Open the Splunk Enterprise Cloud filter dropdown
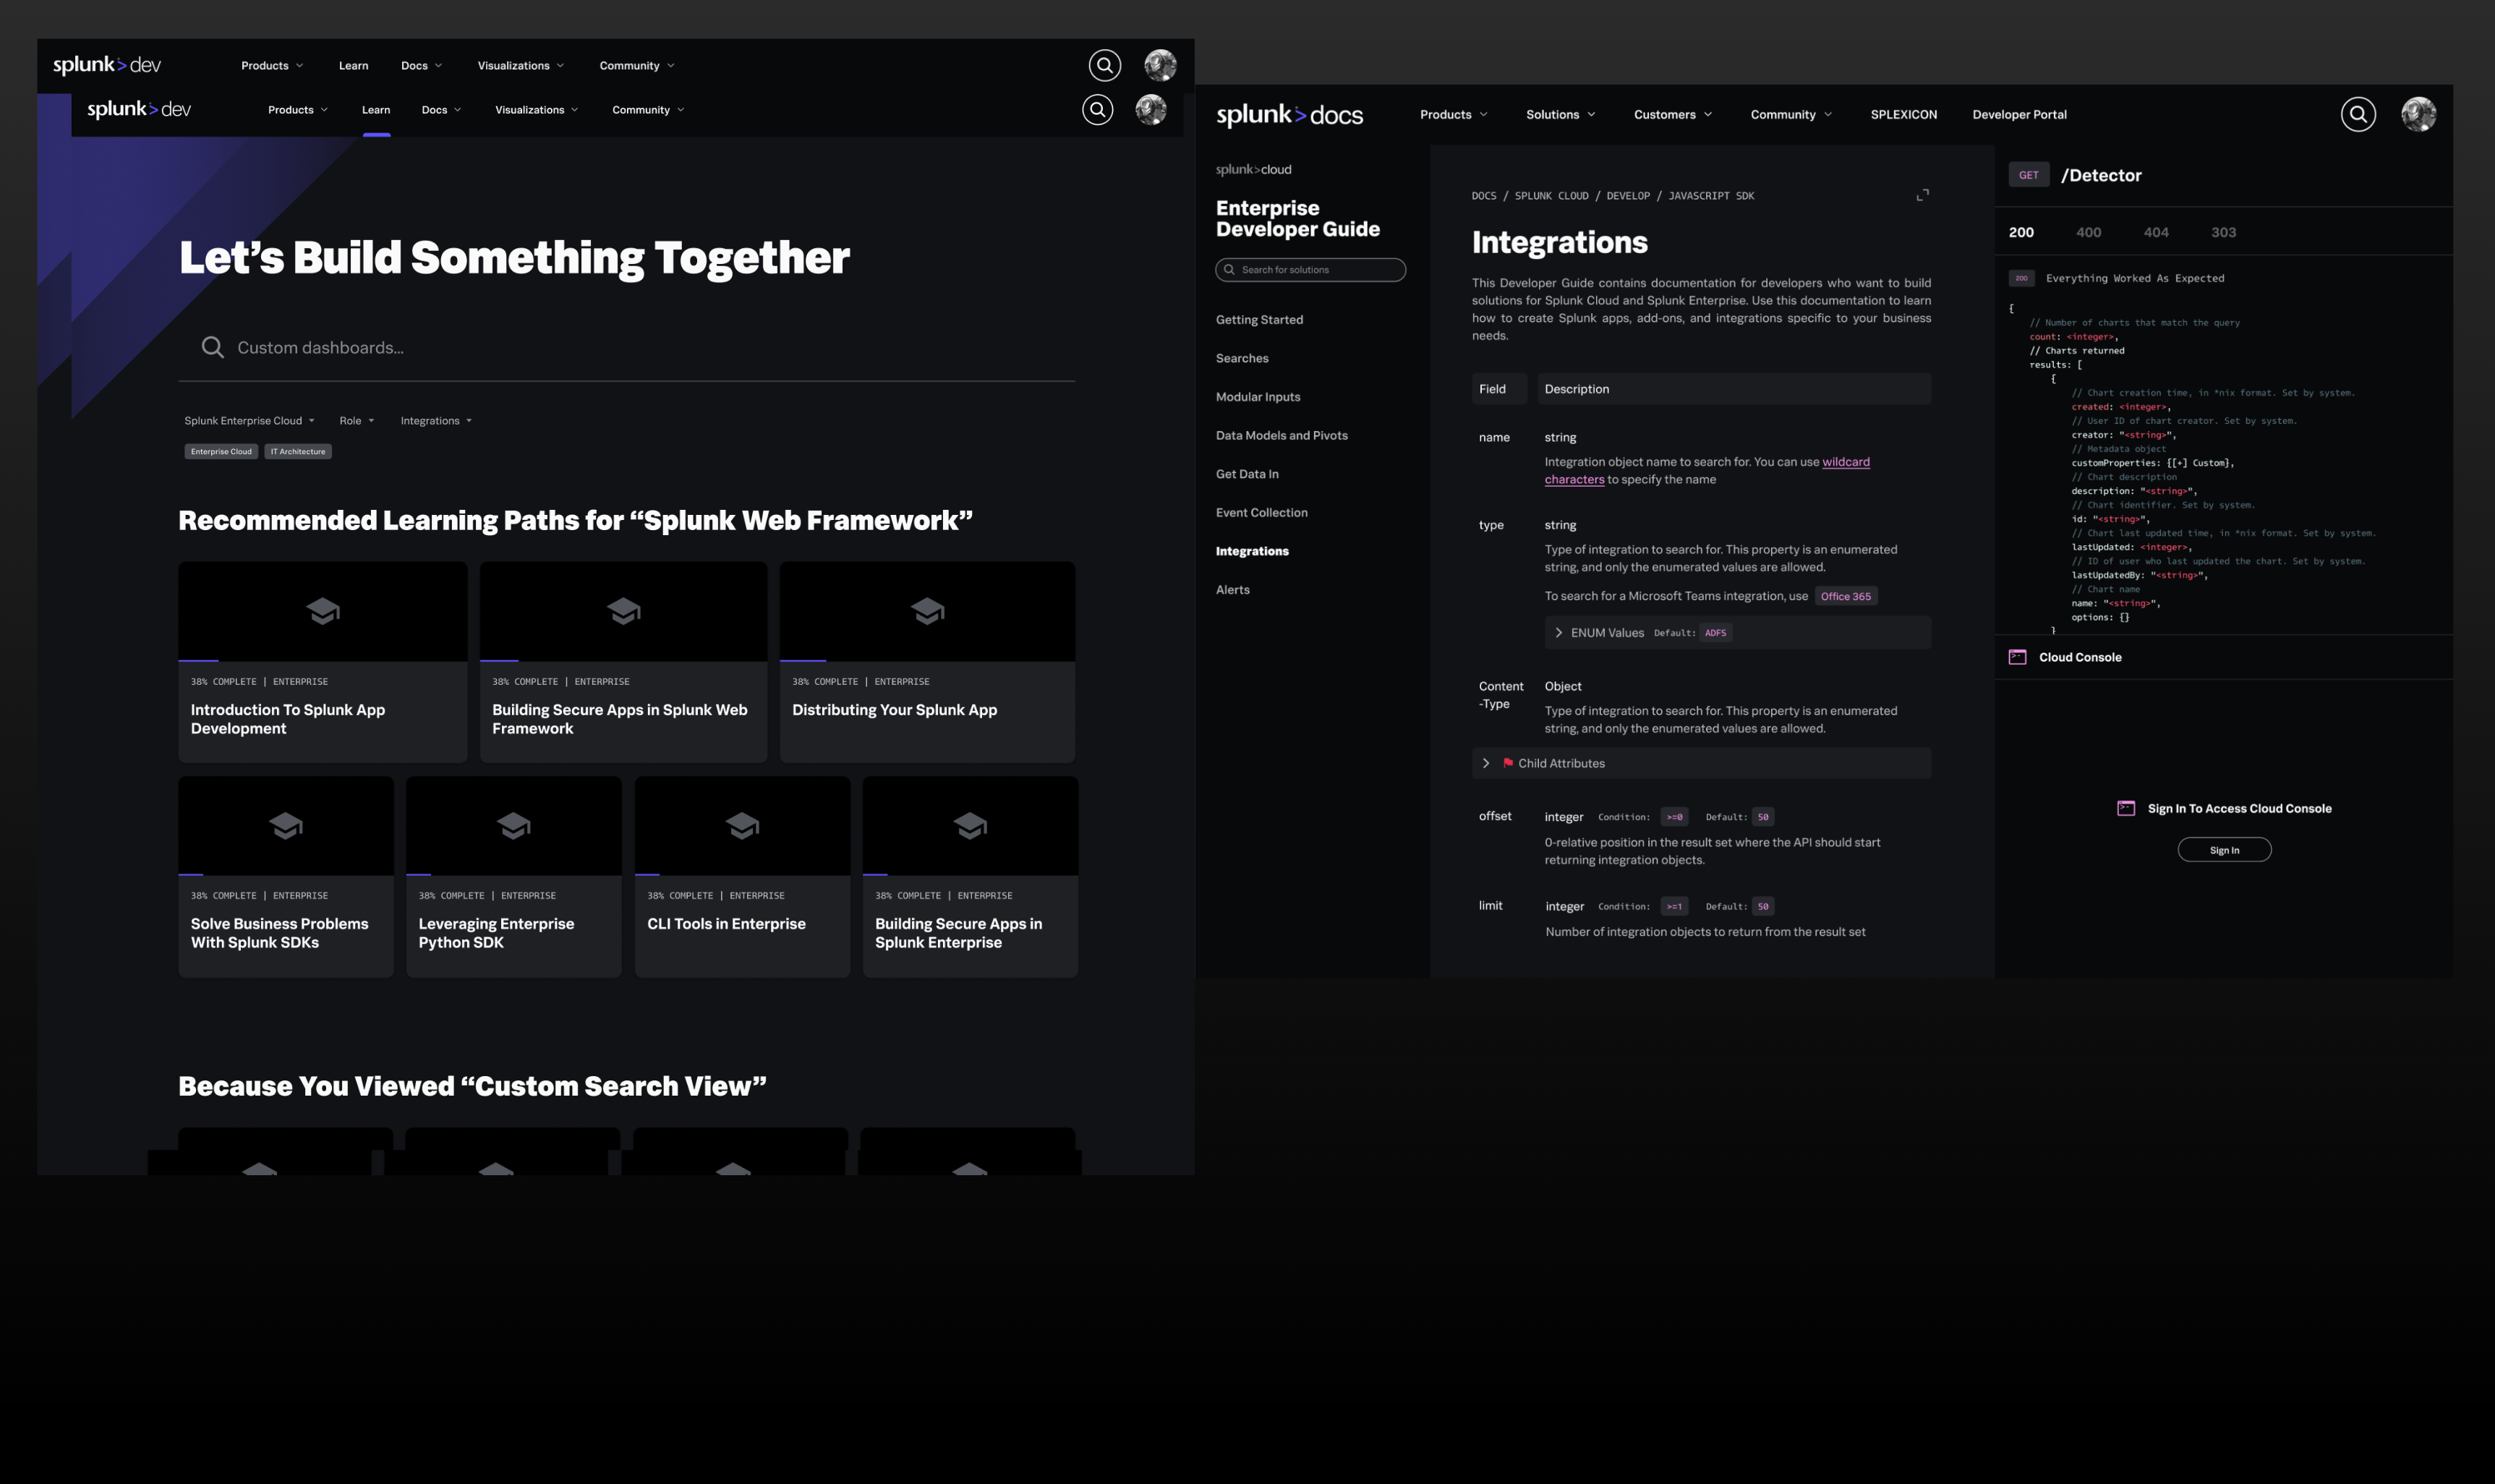This screenshot has width=2495, height=1484. click(249, 420)
